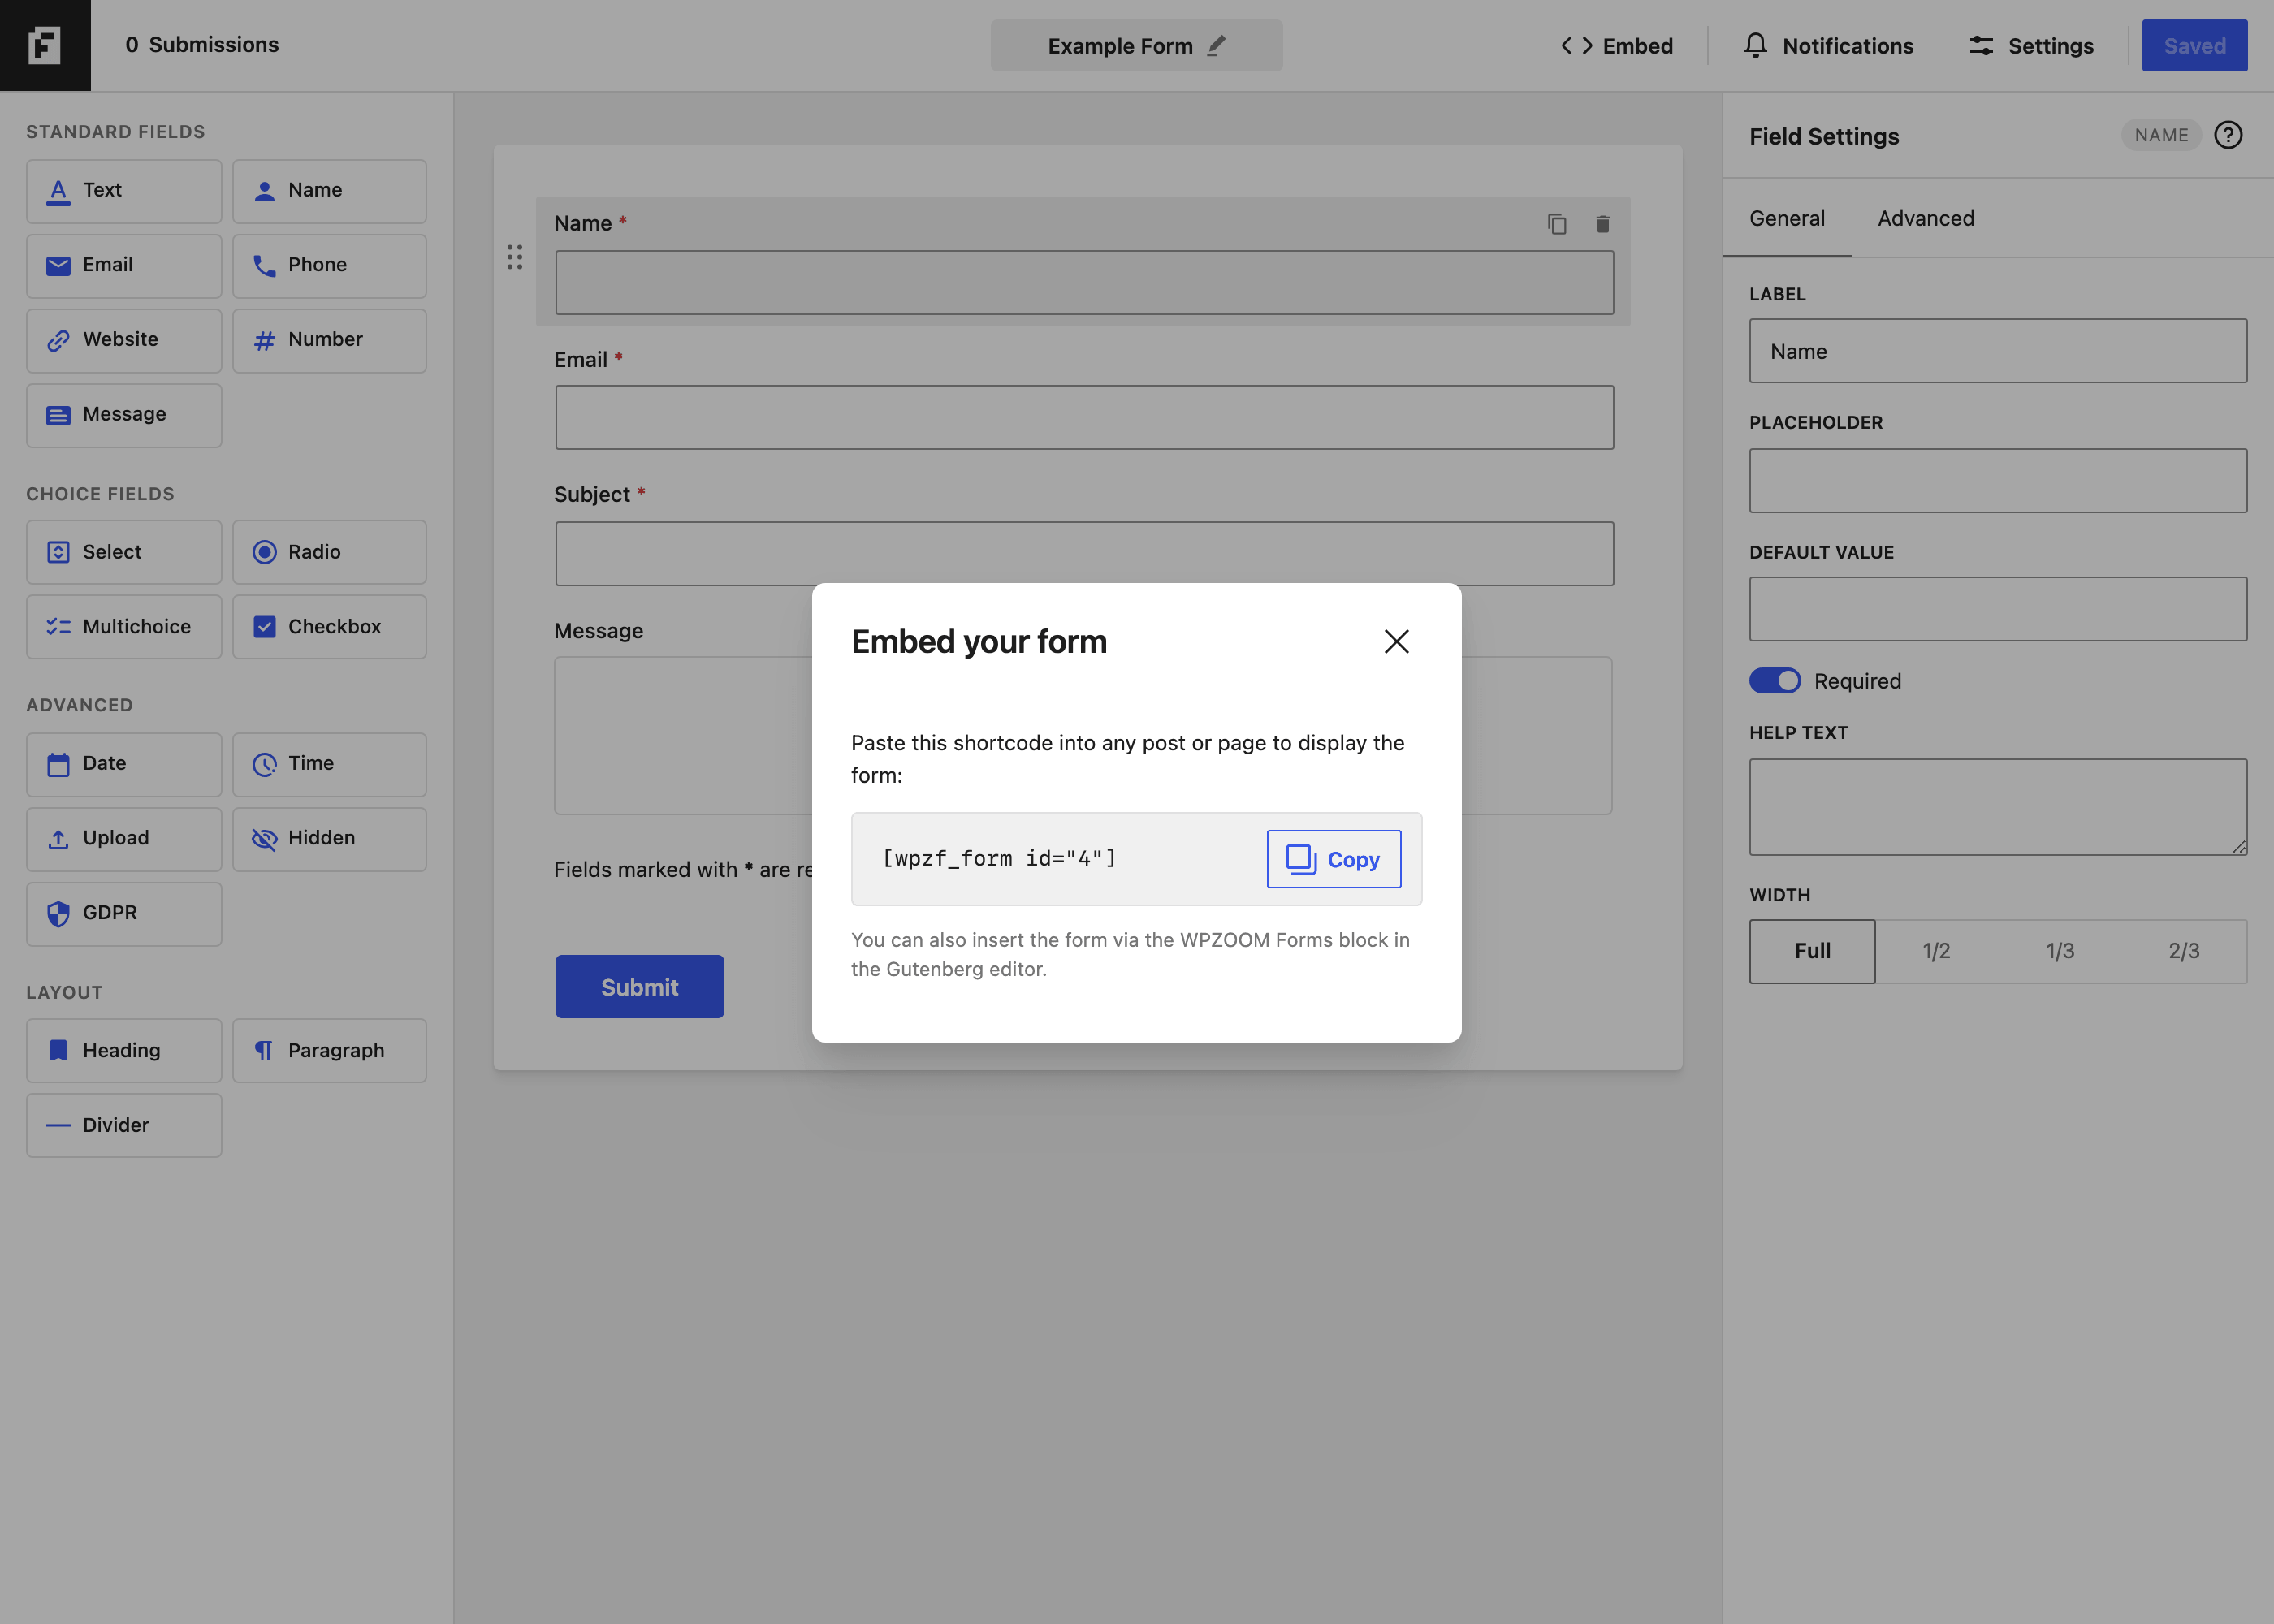Add a Select field
The width and height of the screenshot is (2274, 1624).
[124, 552]
